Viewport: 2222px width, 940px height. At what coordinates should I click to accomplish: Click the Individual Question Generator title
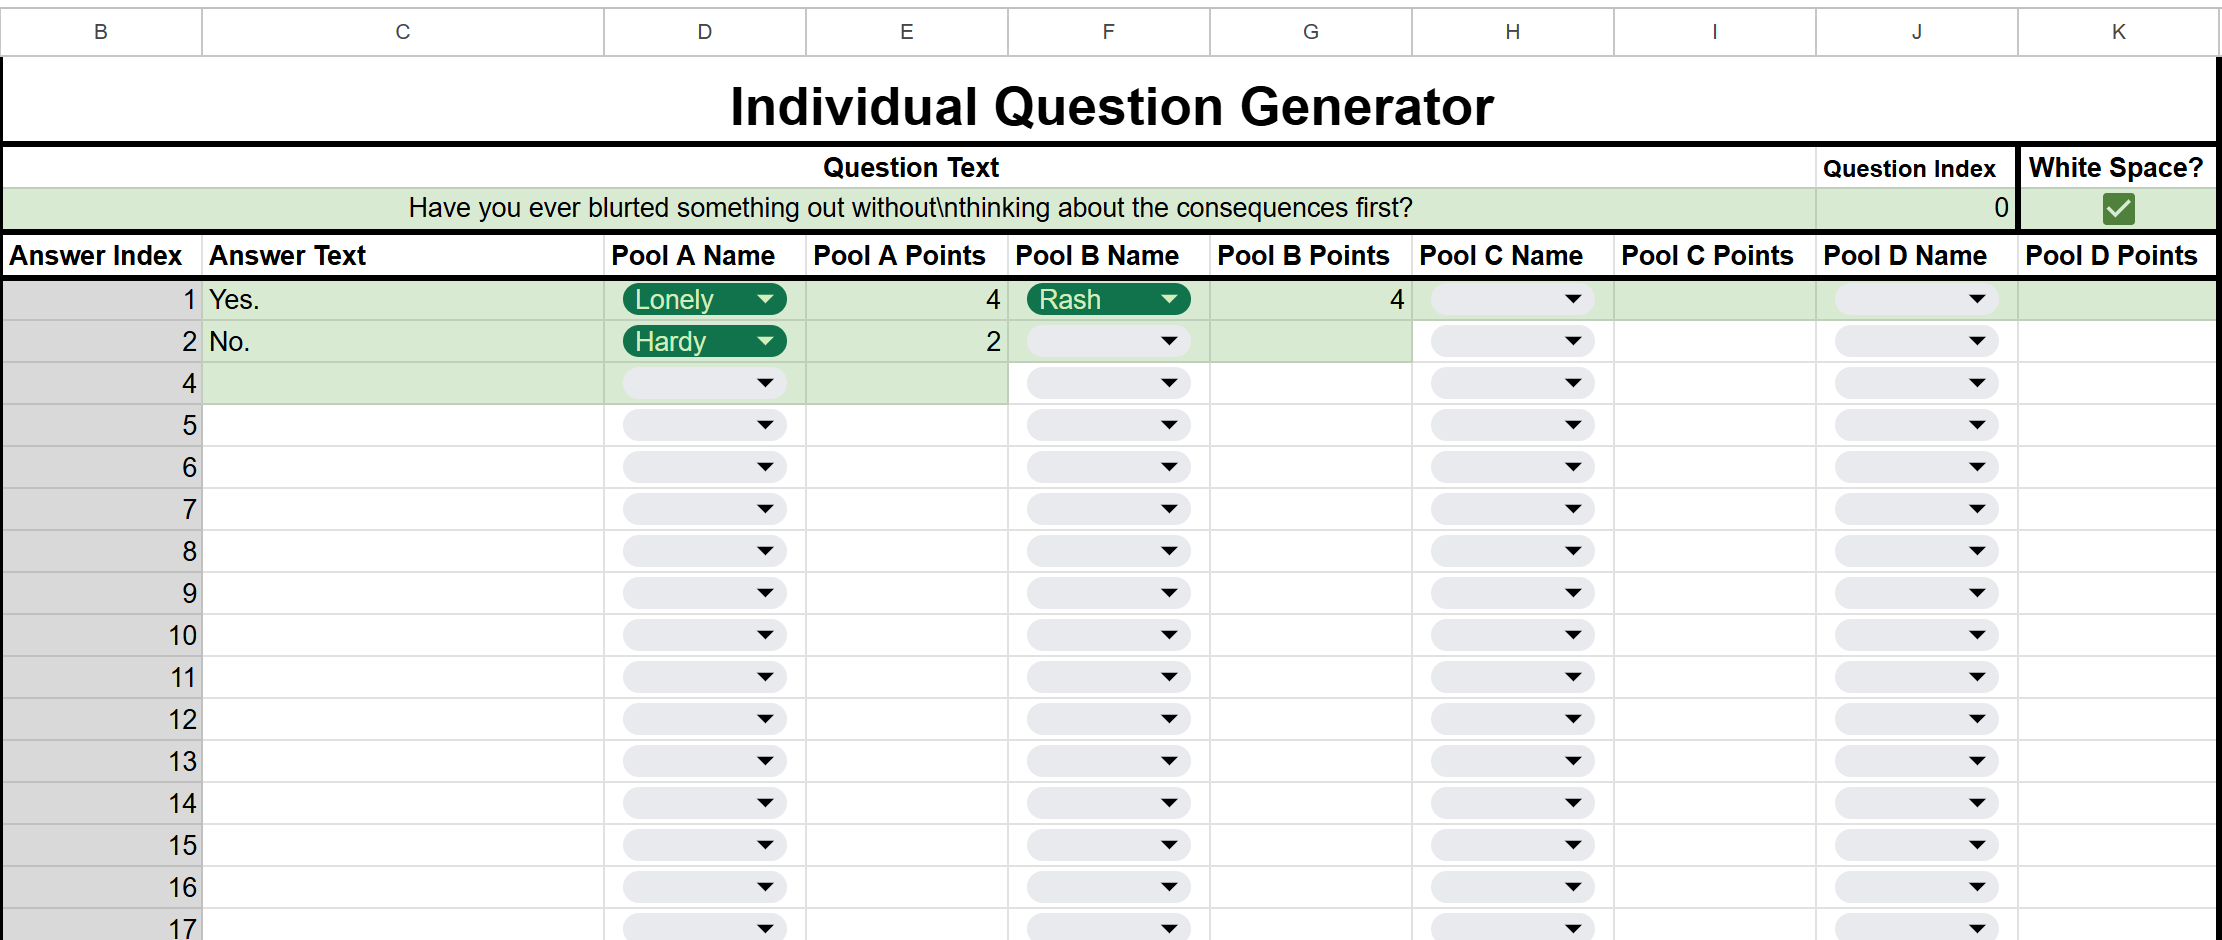[1111, 106]
